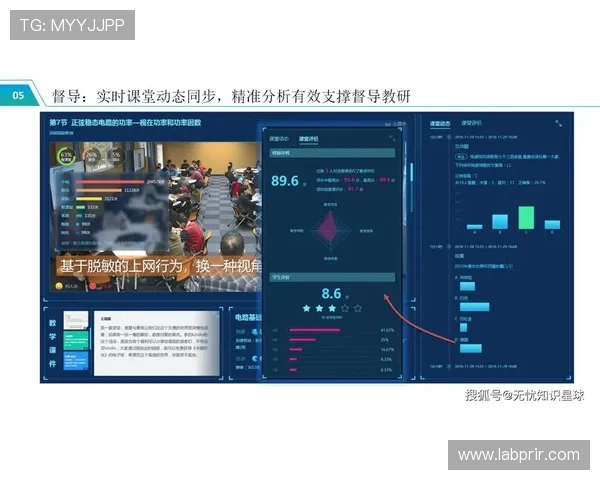Click the 教师评教 section header
The height and width of the screenshot is (480, 600).
[332, 153]
